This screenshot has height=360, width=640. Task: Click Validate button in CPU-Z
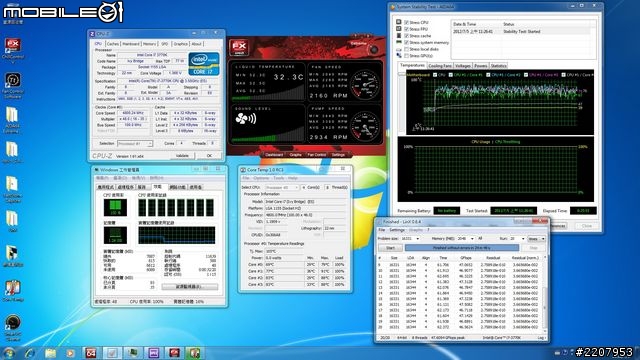(182, 156)
